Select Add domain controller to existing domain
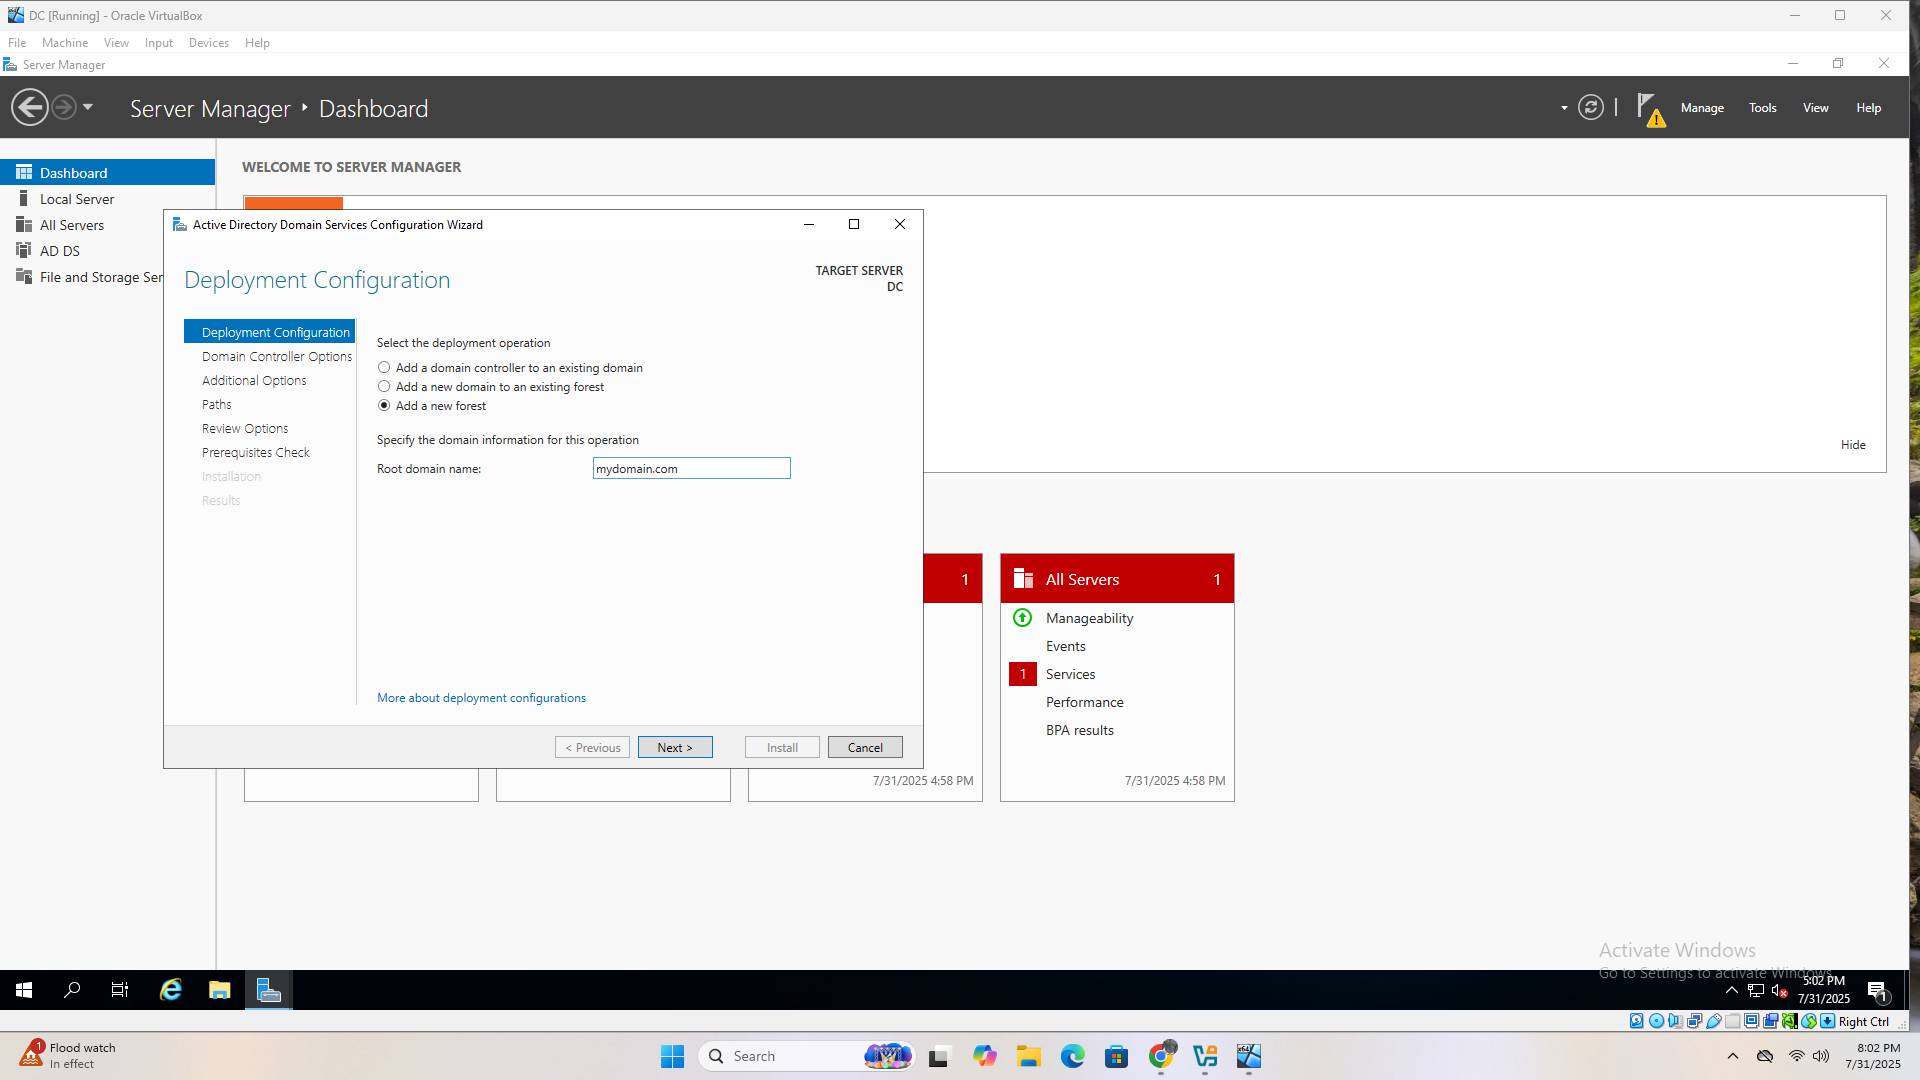This screenshot has width=1920, height=1080. pos(384,368)
